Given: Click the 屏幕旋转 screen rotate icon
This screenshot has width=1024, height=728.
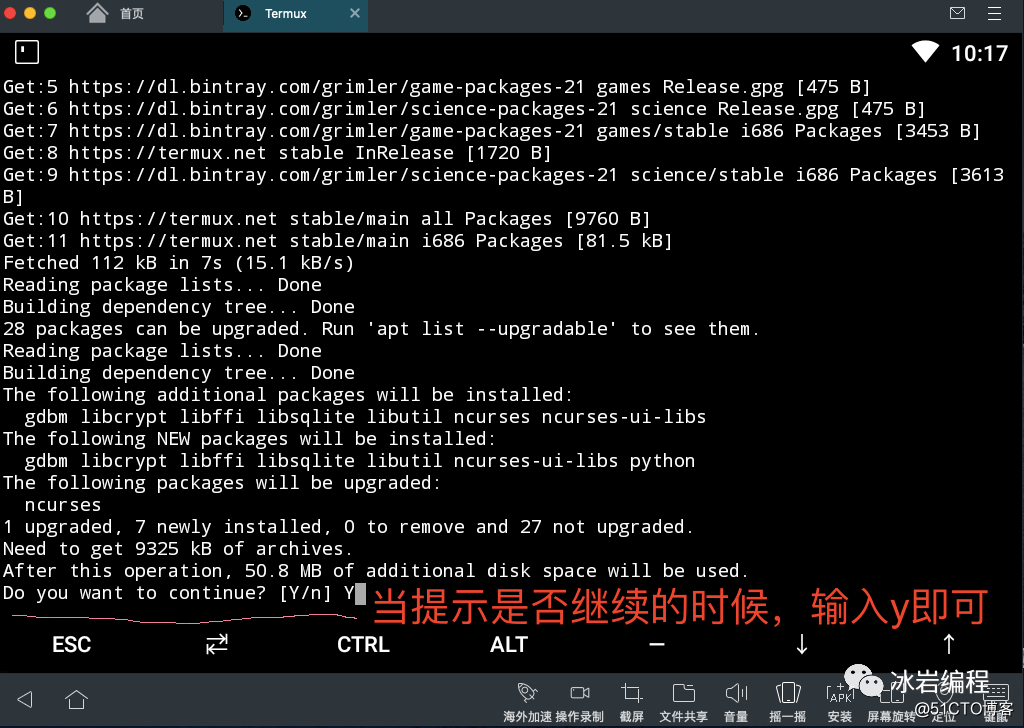Looking at the screenshot, I should coord(891,693).
